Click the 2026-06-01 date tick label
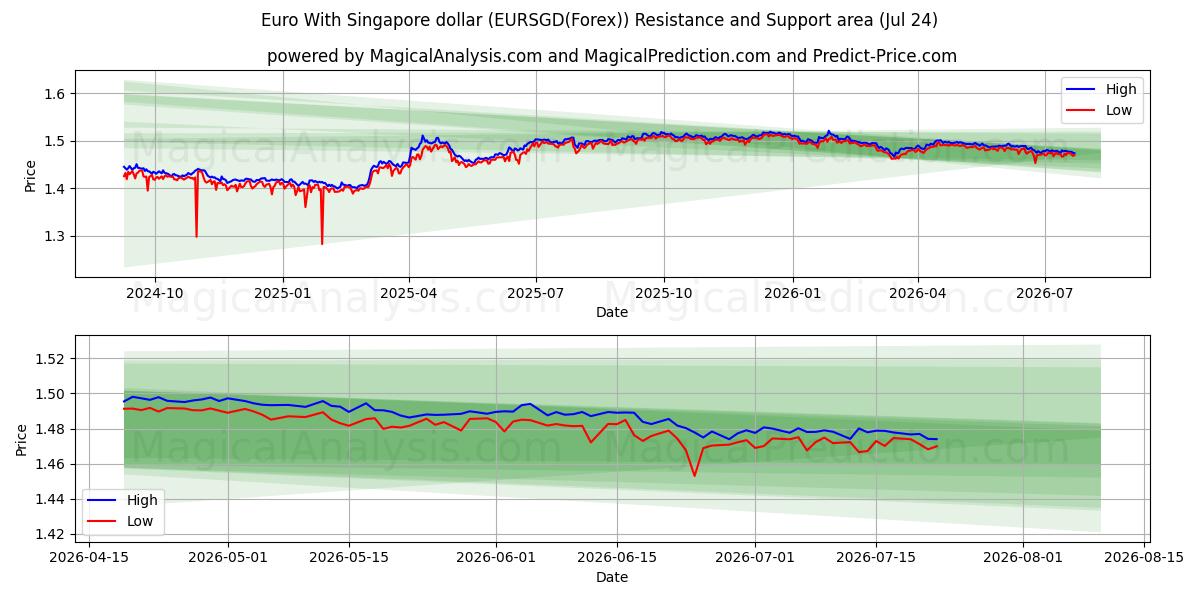The width and height of the screenshot is (1200, 600). 497,558
